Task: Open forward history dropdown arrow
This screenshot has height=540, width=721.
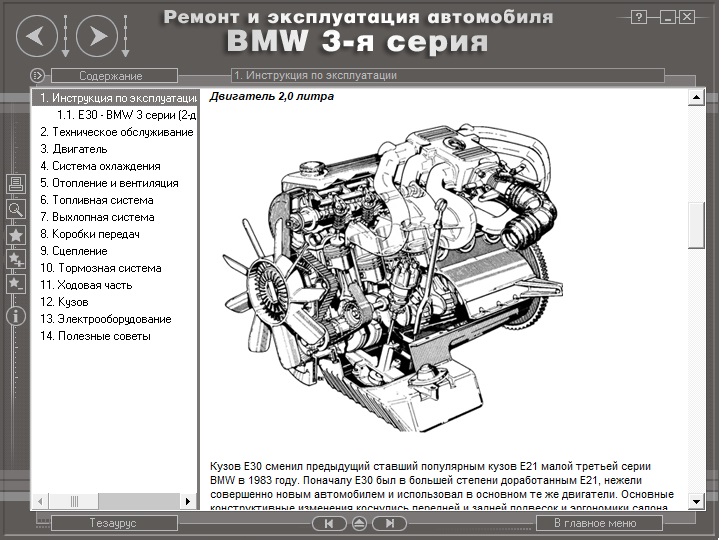Action: (125, 36)
